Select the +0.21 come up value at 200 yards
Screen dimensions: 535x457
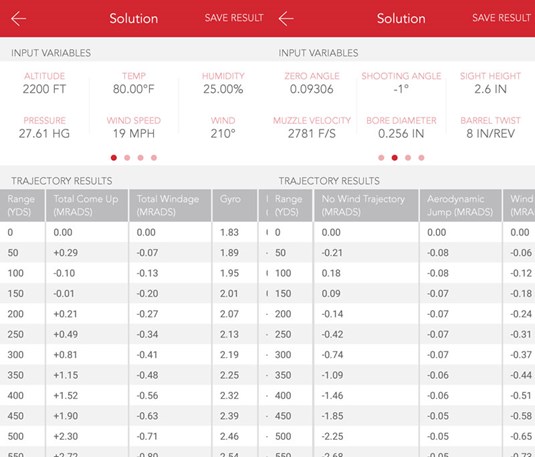click(x=65, y=314)
